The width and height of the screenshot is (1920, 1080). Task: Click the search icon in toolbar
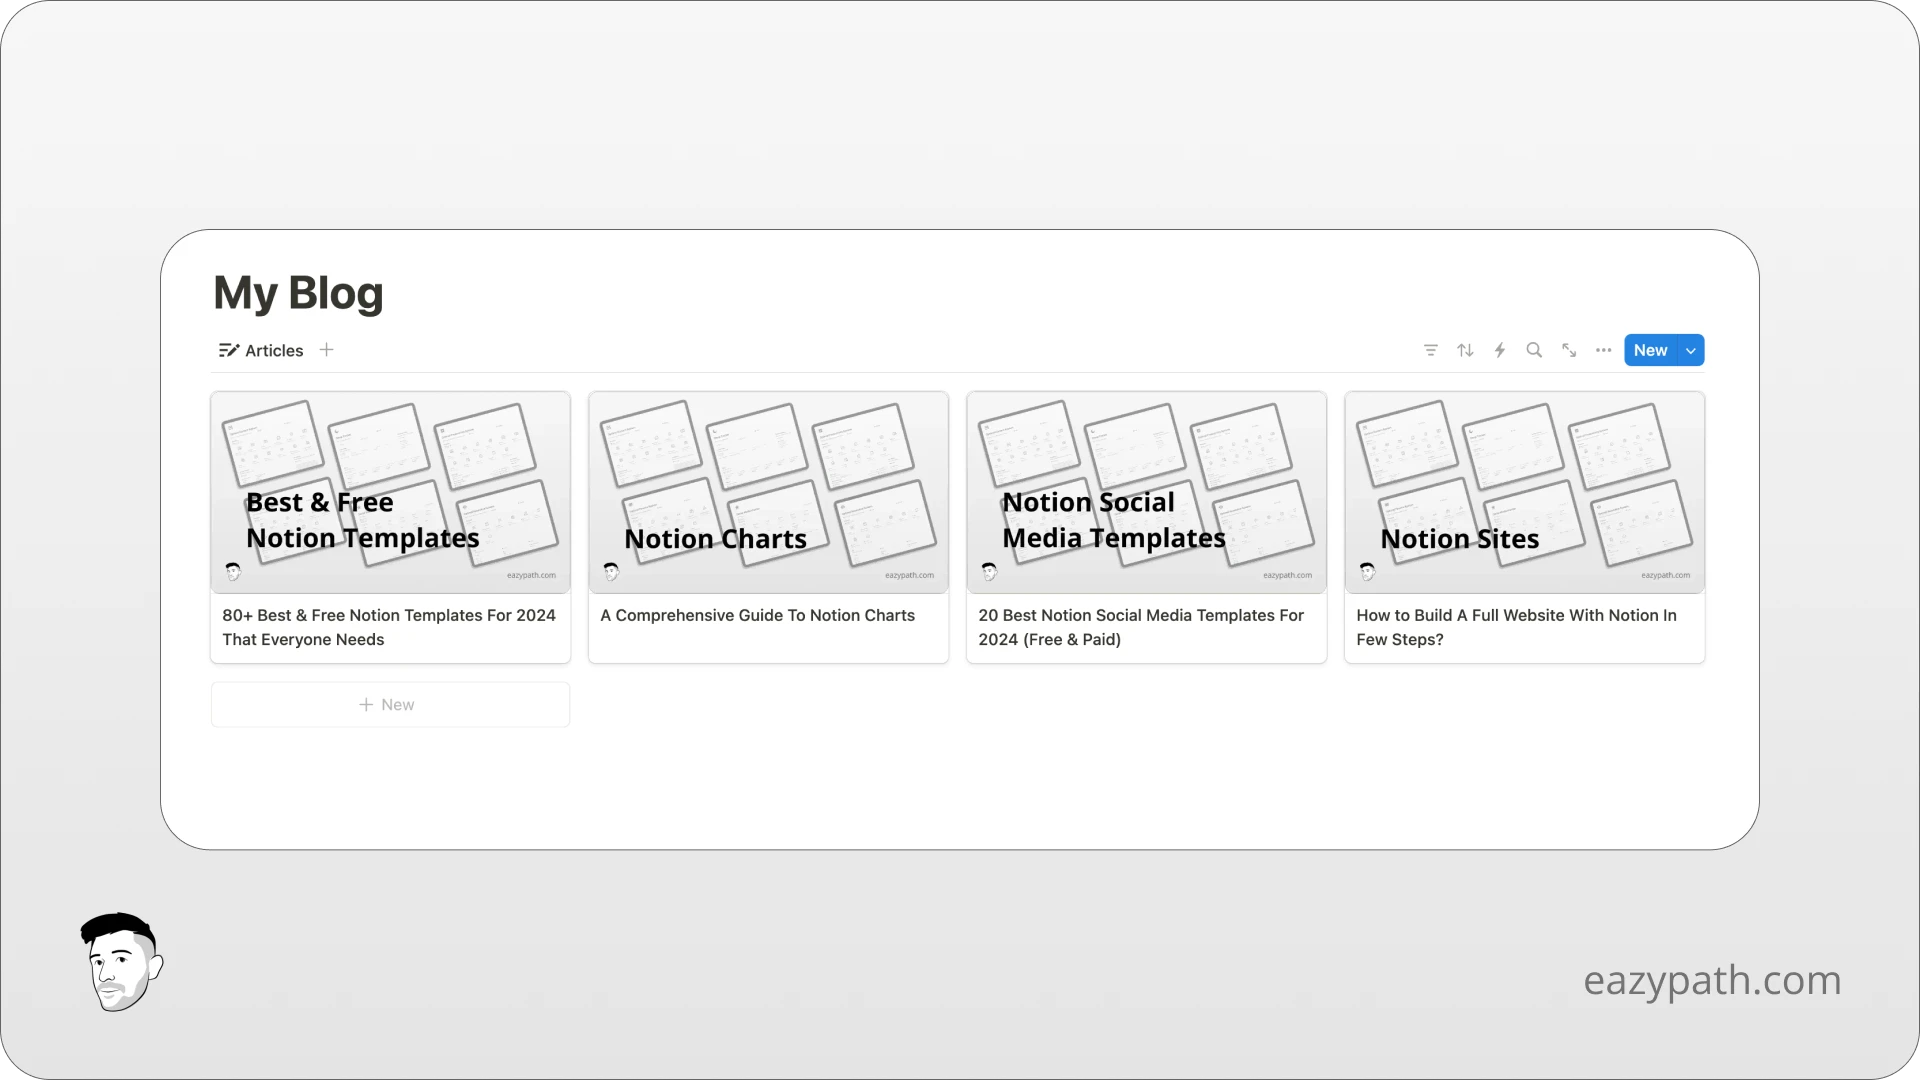click(1534, 349)
